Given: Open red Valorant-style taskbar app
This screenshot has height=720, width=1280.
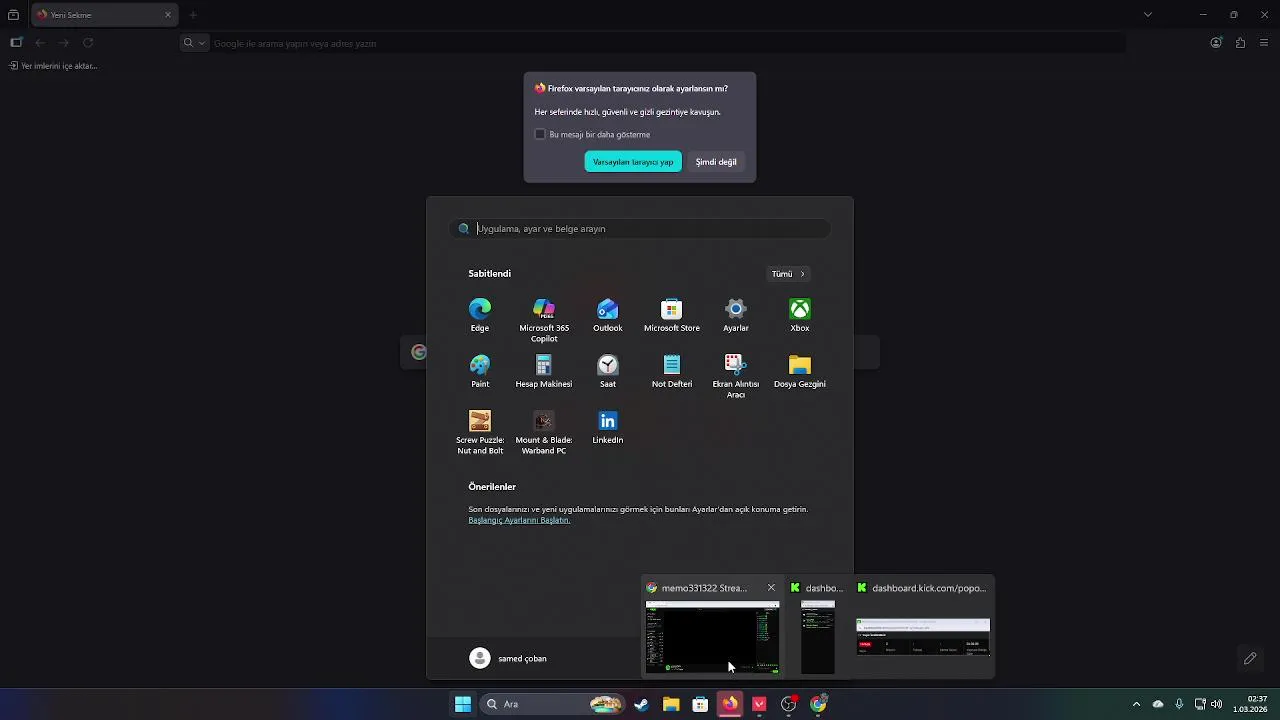Looking at the screenshot, I should pyautogui.click(x=759, y=704).
